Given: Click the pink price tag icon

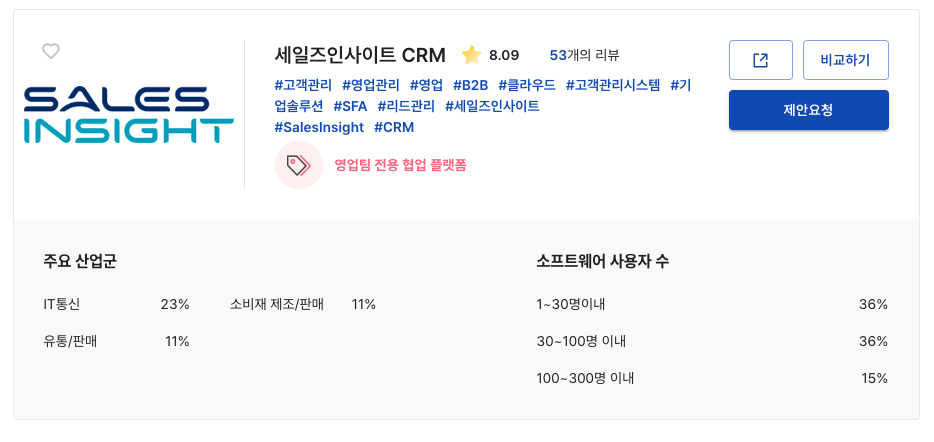Looking at the screenshot, I should [x=298, y=165].
